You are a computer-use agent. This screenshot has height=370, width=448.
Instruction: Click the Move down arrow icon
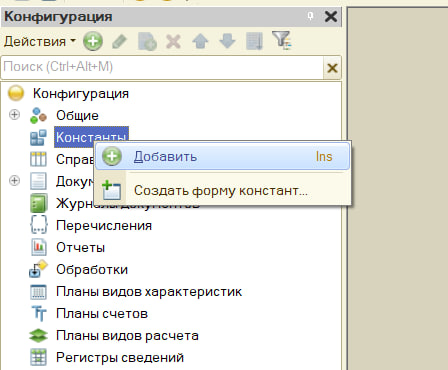pyautogui.click(x=227, y=42)
